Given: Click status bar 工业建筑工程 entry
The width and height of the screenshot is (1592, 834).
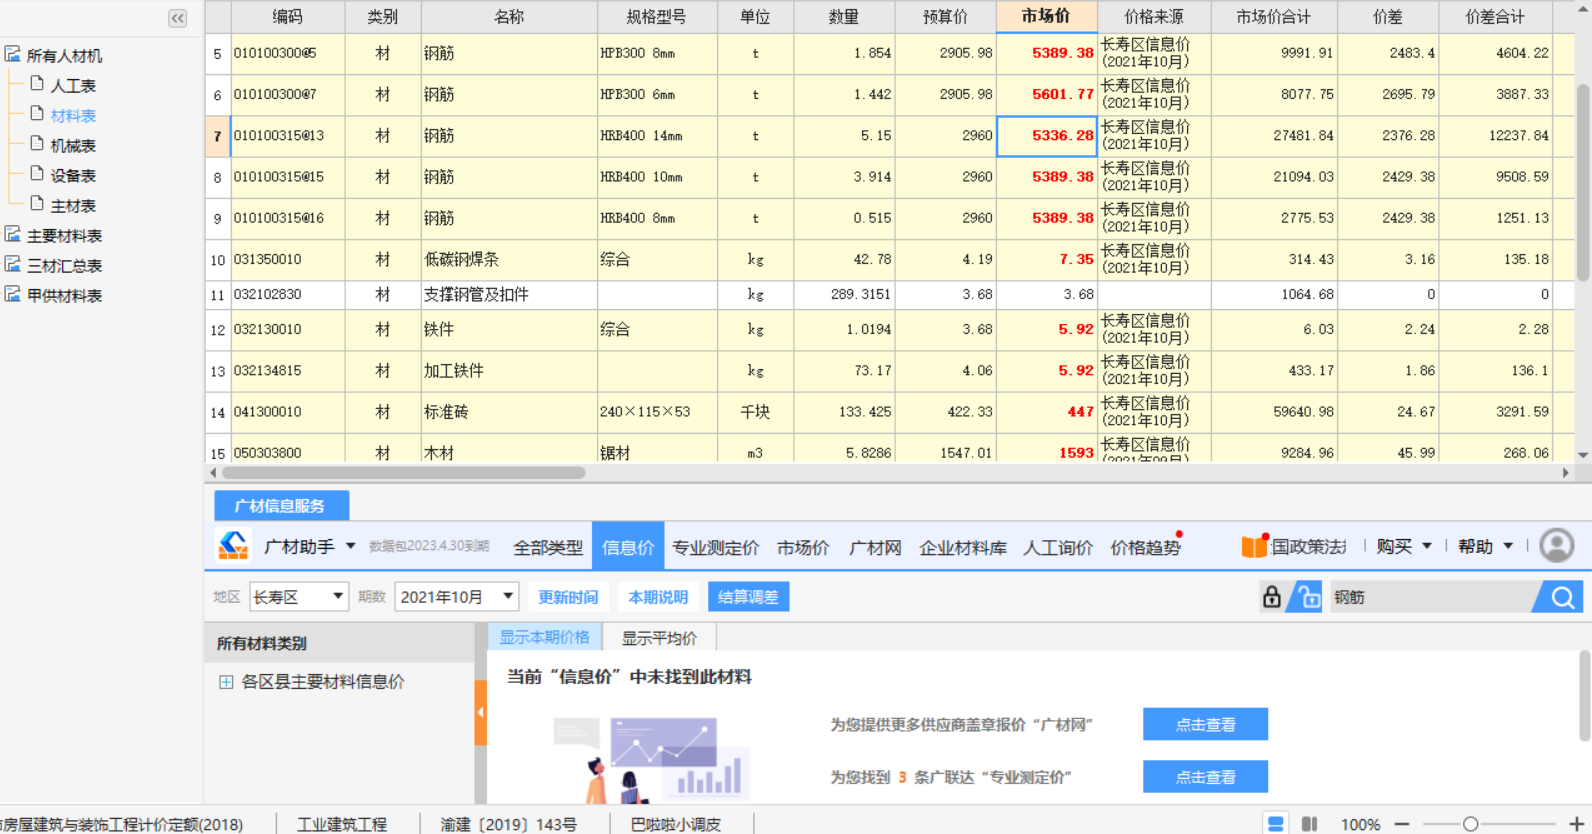Looking at the screenshot, I should 342,824.
